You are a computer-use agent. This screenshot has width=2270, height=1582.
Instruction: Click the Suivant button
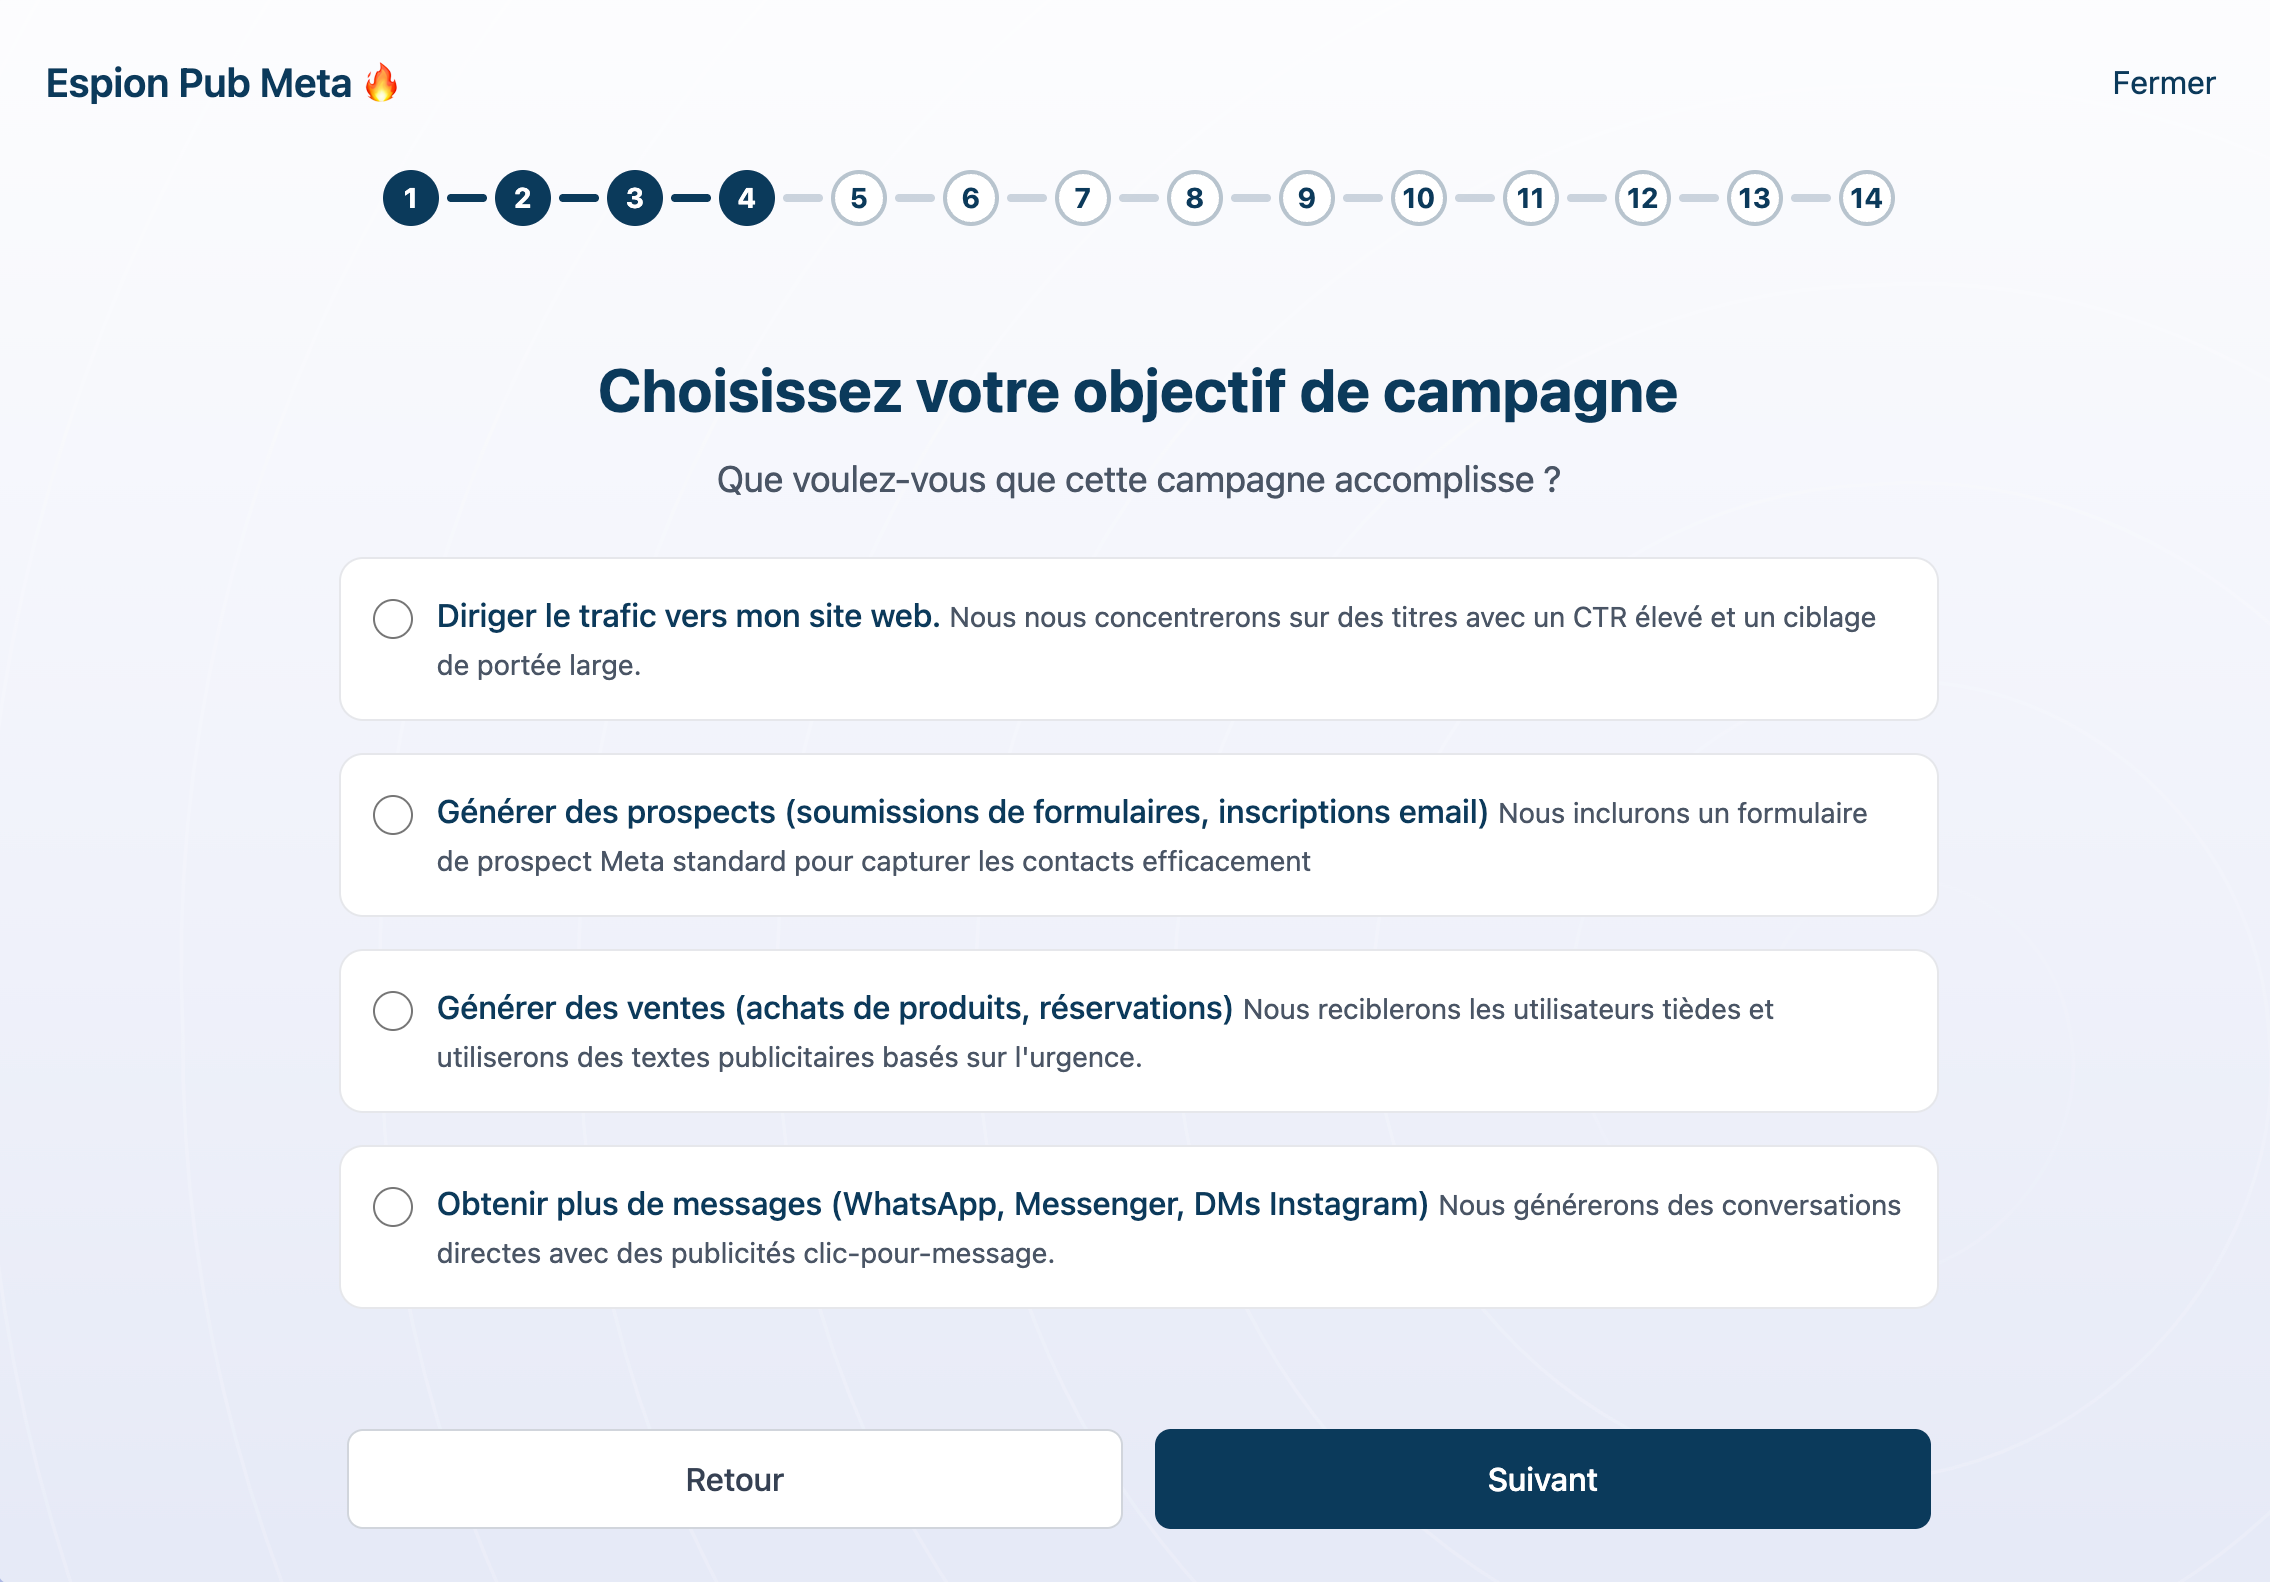1542,1479
